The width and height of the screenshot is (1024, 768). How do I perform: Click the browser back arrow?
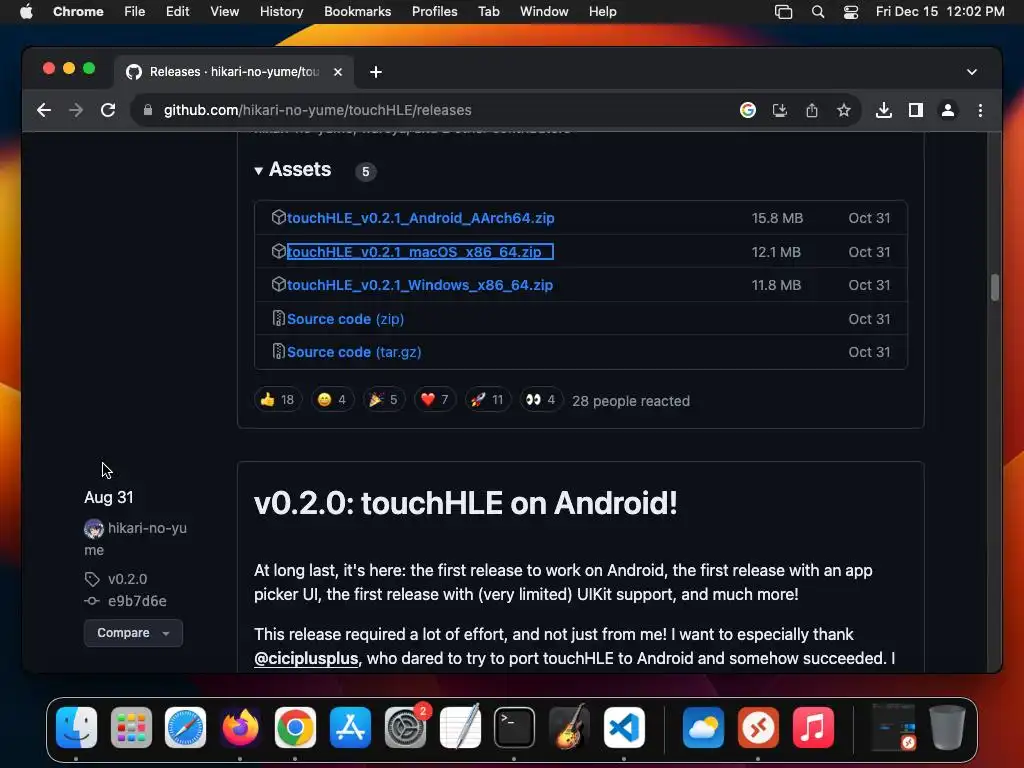point(44,110)
